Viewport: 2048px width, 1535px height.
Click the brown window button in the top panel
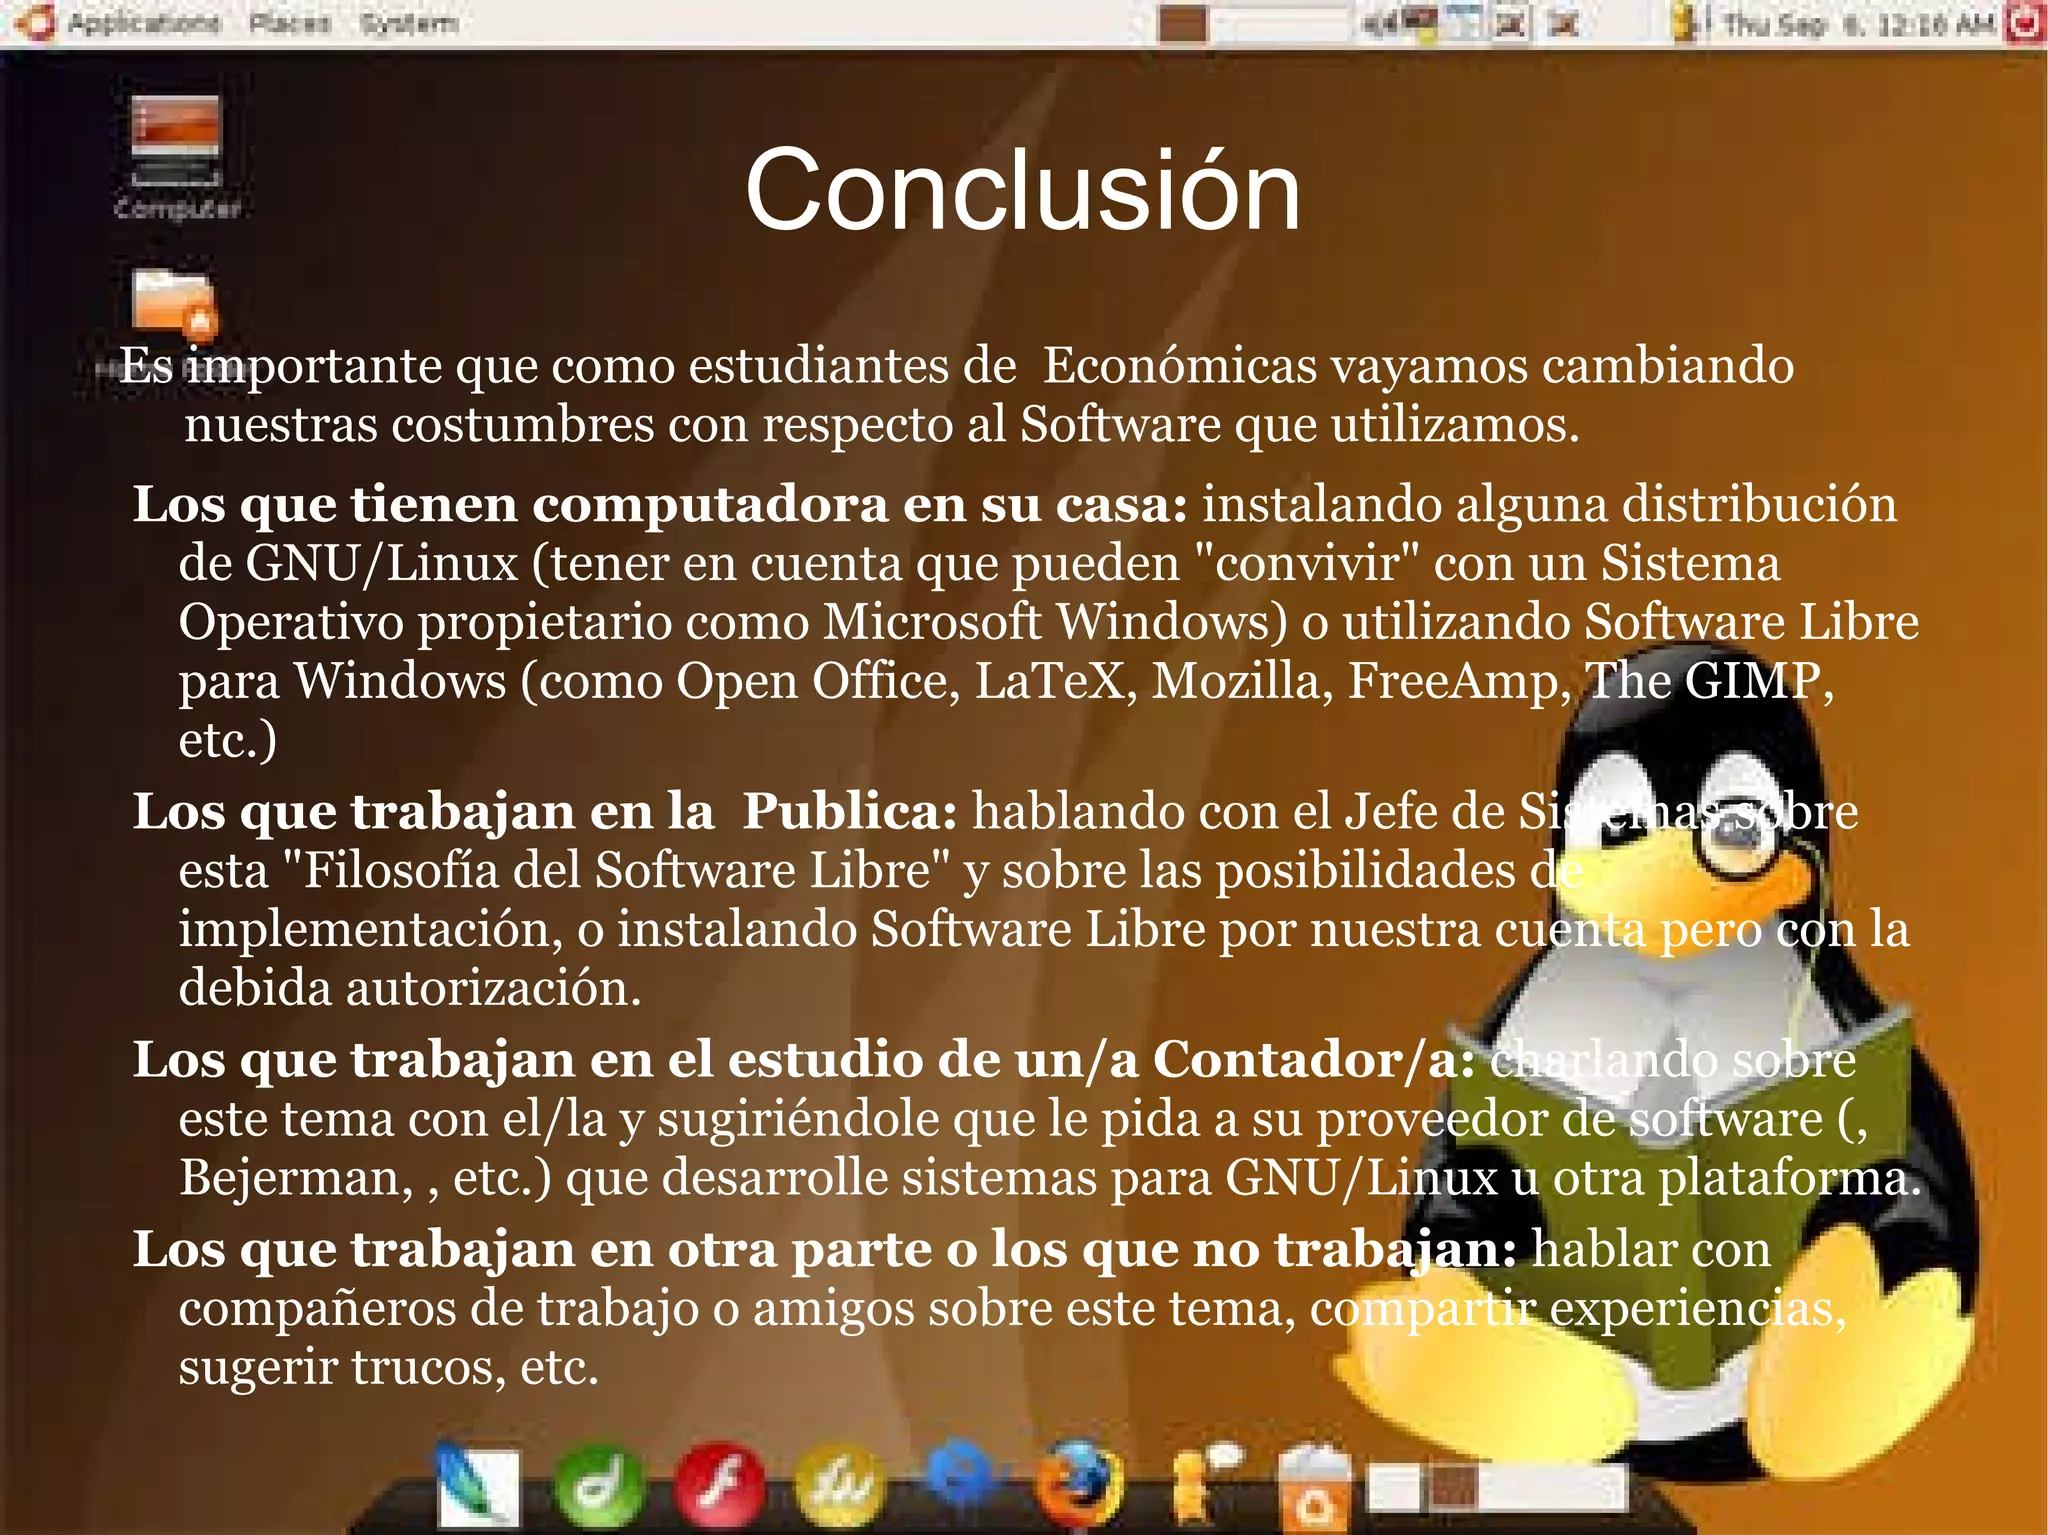[x=1184, y=24]
